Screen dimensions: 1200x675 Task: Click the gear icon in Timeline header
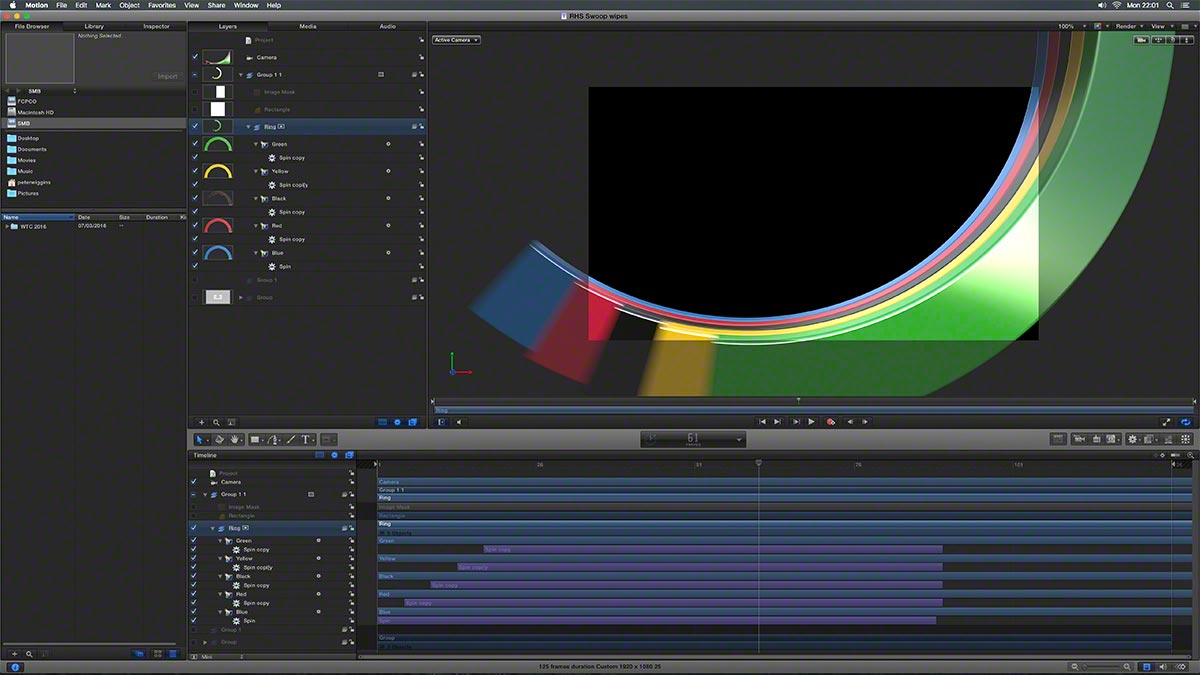pos(334,455)
